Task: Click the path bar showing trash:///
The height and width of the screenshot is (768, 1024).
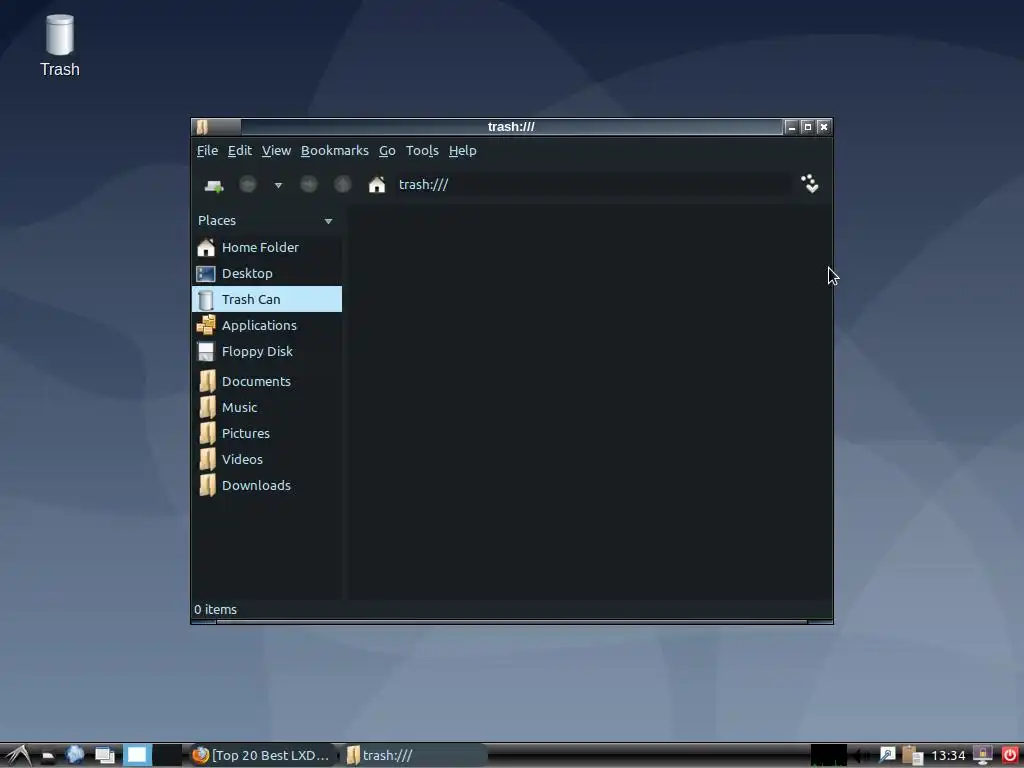Action: (x=593, y=185)
